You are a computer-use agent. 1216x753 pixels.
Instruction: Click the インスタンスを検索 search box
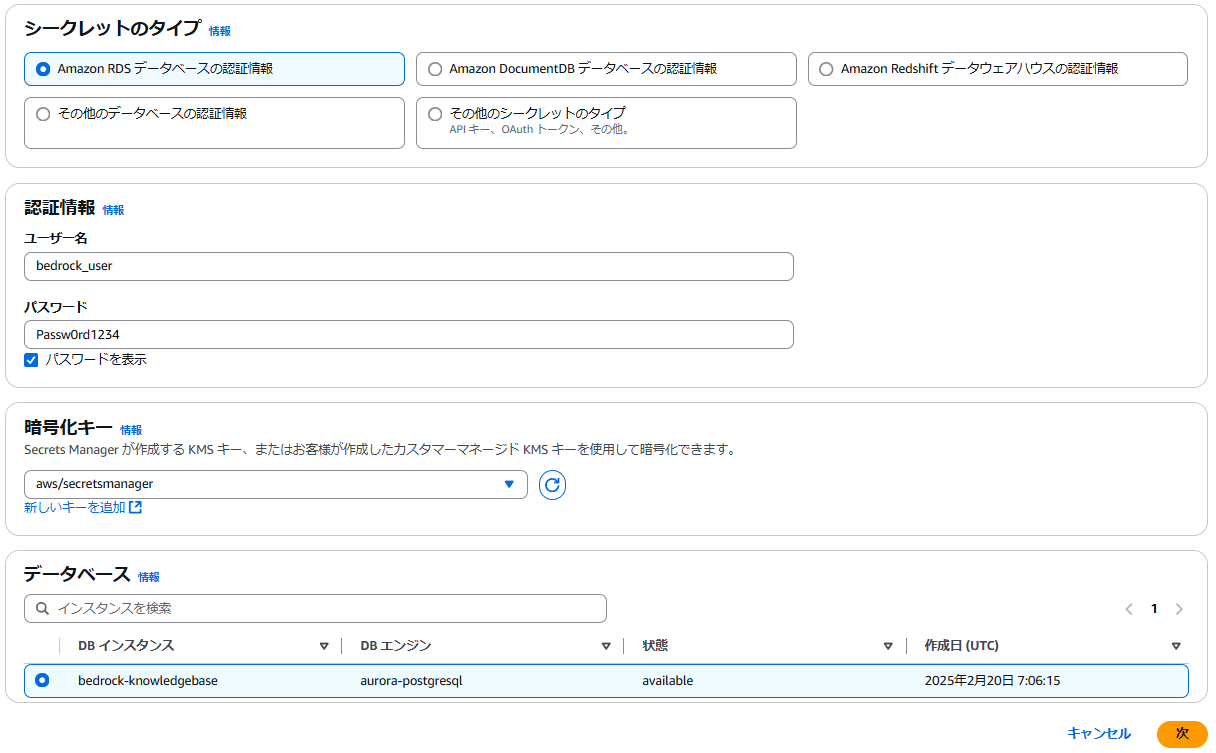click(315, 608)
